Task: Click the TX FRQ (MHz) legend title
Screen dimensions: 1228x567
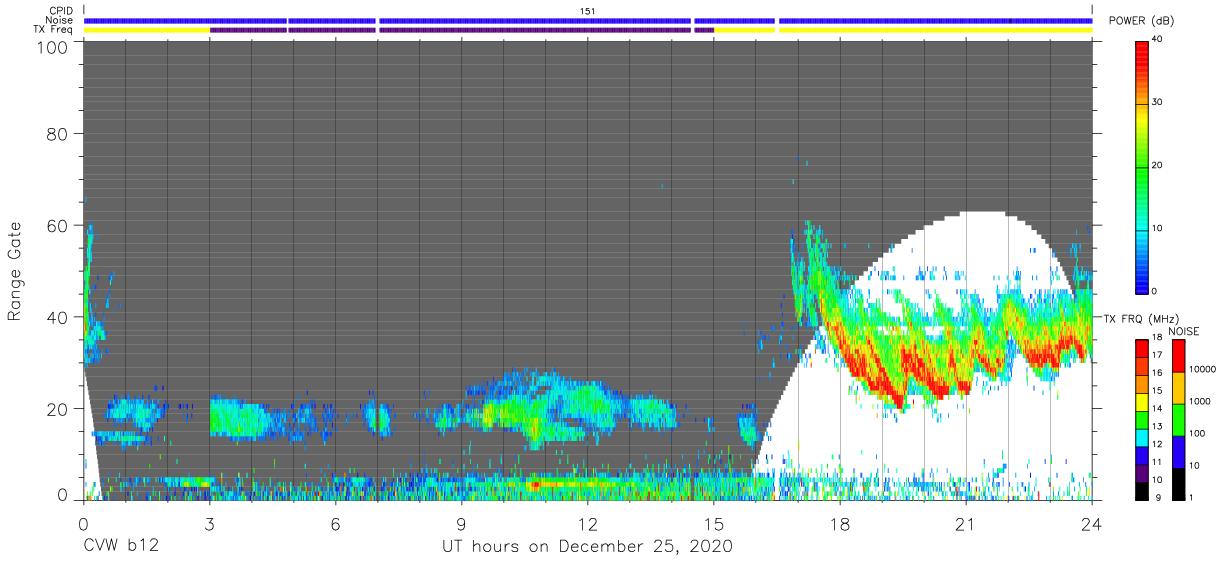Action: tap(1143, 318)
